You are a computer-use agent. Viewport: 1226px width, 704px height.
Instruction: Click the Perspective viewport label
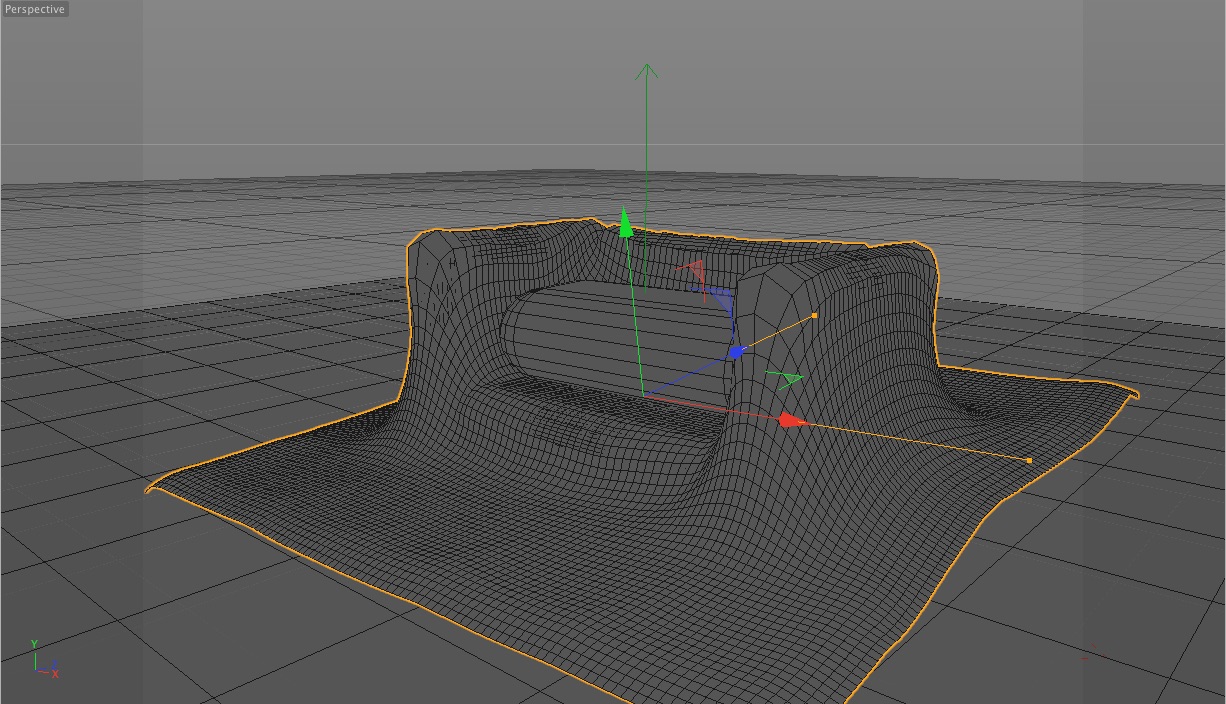pyautogui.click(x=35, y=9)
